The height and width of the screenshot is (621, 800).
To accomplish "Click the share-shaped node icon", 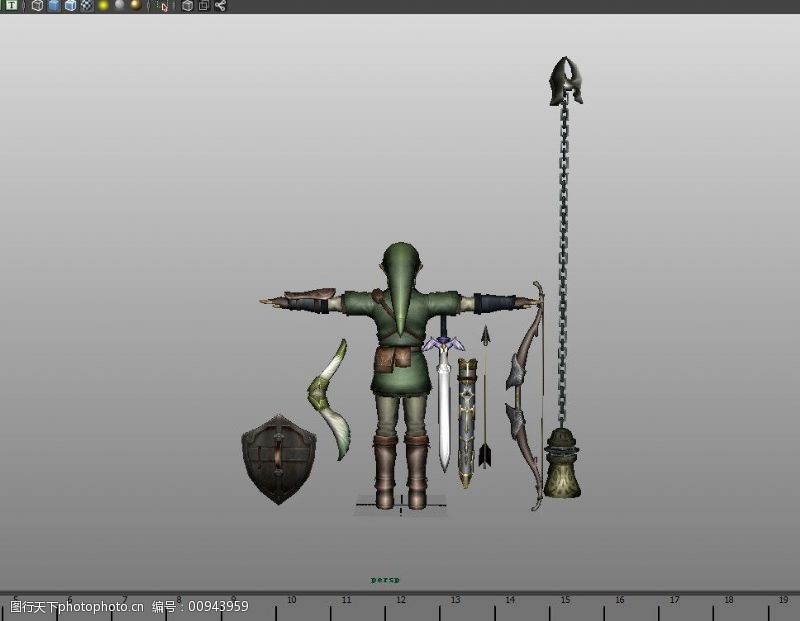I will (x=220, y=6).
